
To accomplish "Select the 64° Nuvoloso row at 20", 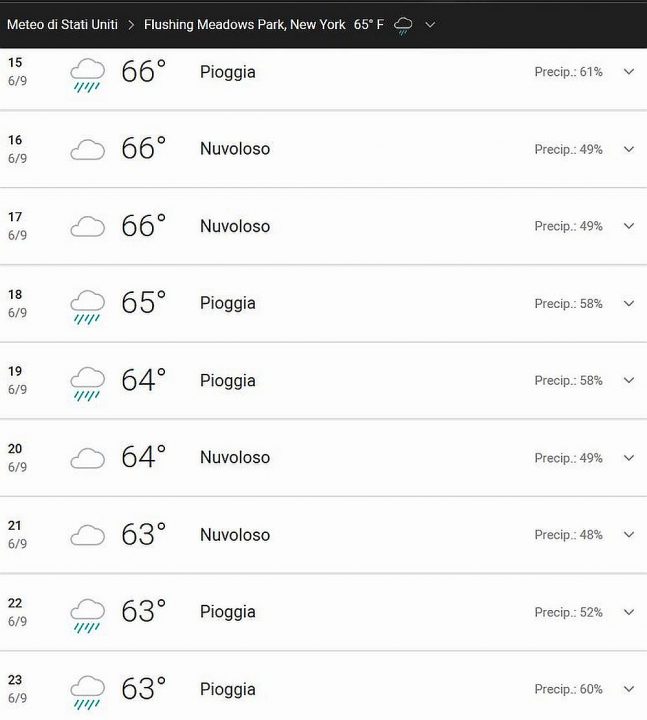I will 323,457.
